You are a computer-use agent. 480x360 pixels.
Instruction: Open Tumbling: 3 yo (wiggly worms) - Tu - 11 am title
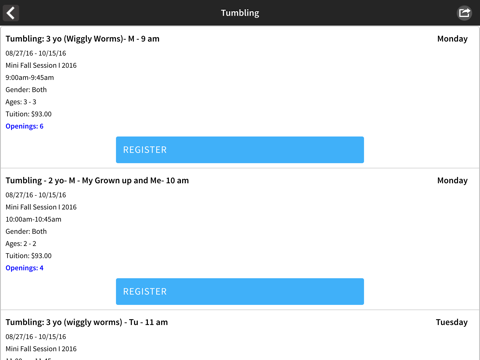[87, 322]
